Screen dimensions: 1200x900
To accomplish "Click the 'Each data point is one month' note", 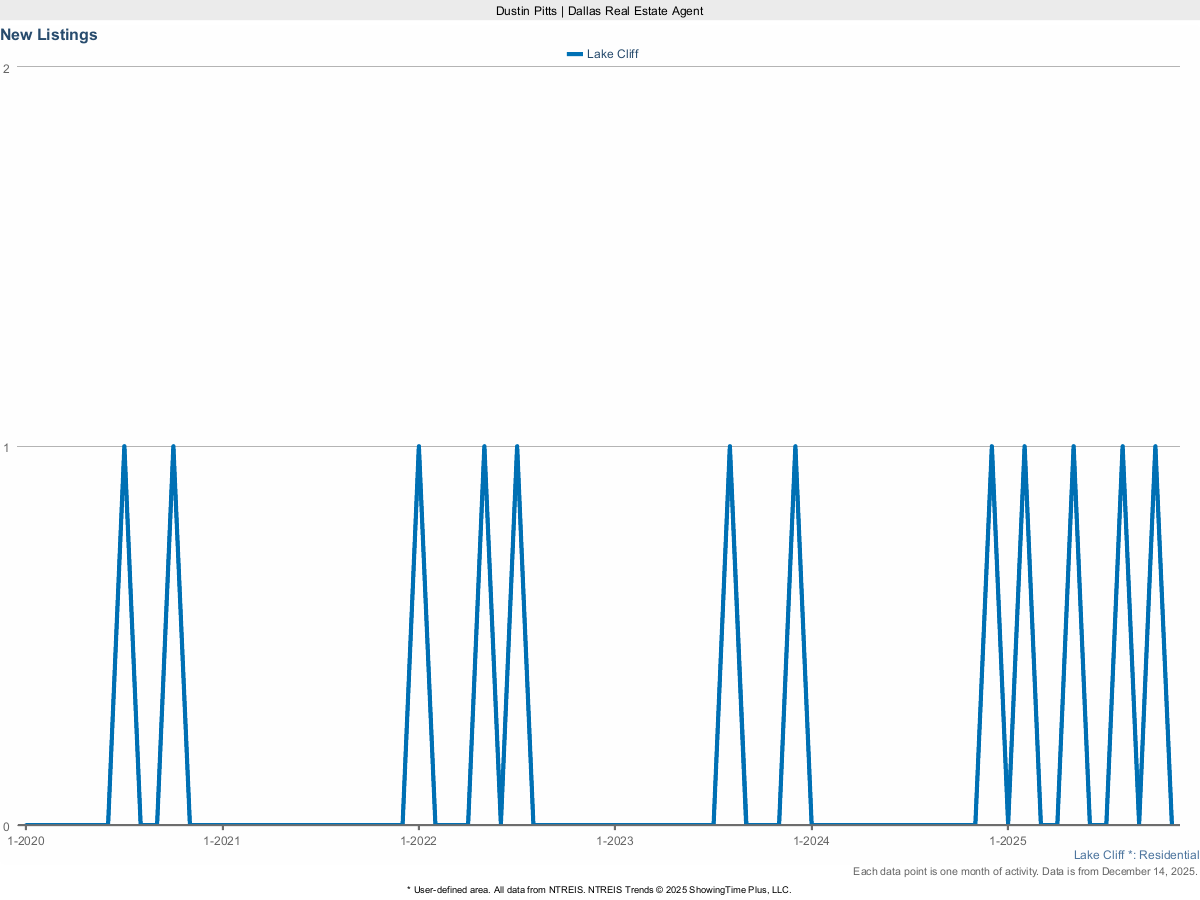I will (1025, 872).
